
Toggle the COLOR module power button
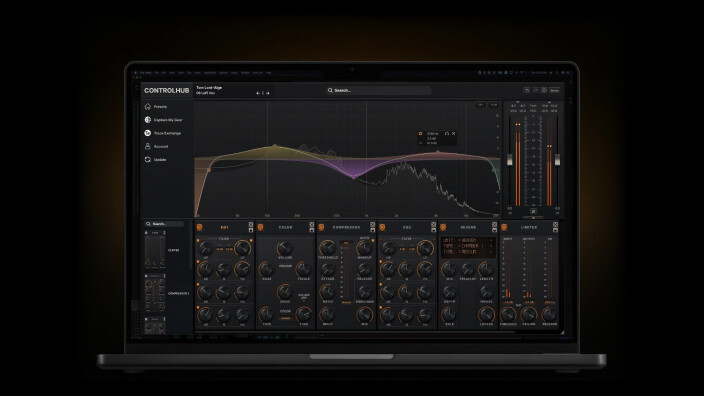(260, 227)
